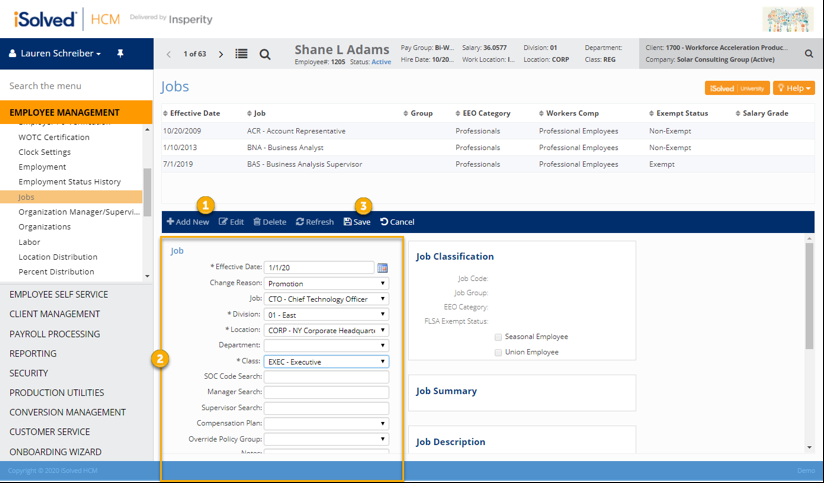This screenshot has width=824, height=483.
Task: Open the Change Reason dropdown
Action: pos(326,283)
